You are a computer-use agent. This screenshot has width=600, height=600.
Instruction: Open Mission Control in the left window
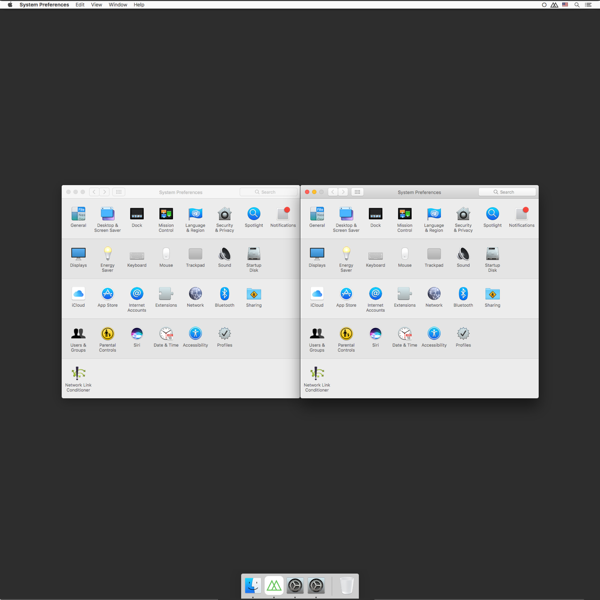[x=166, y=219]
